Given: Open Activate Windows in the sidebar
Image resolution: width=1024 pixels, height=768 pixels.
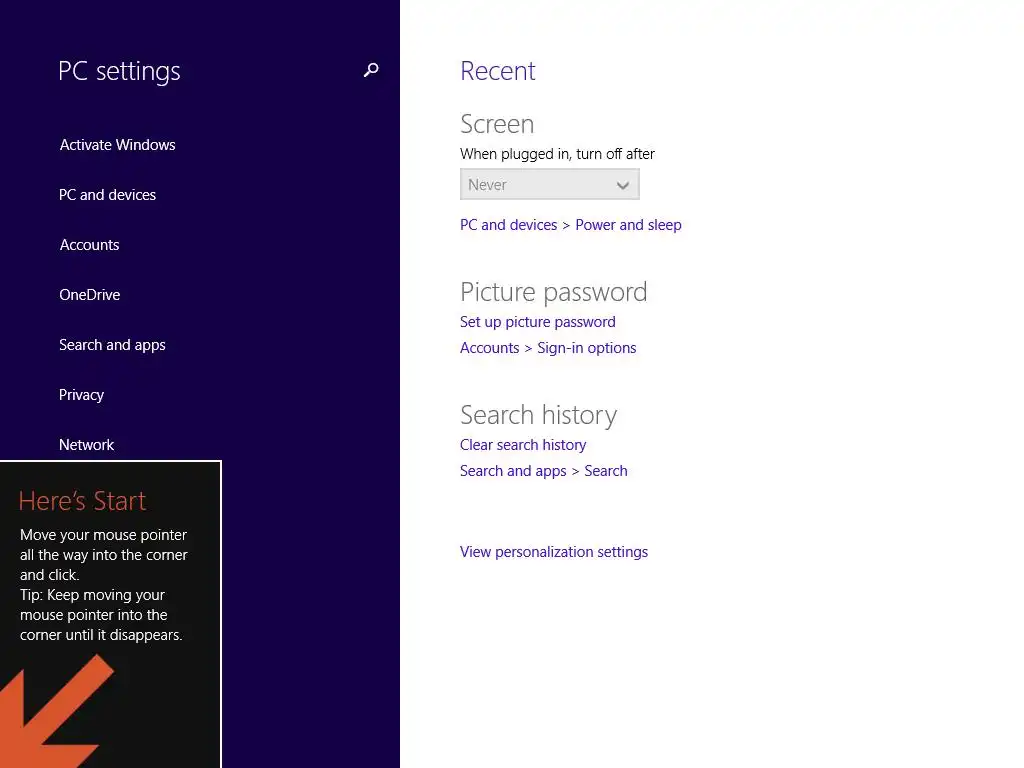Looking at the screenshot, I should tap(117, 145).
